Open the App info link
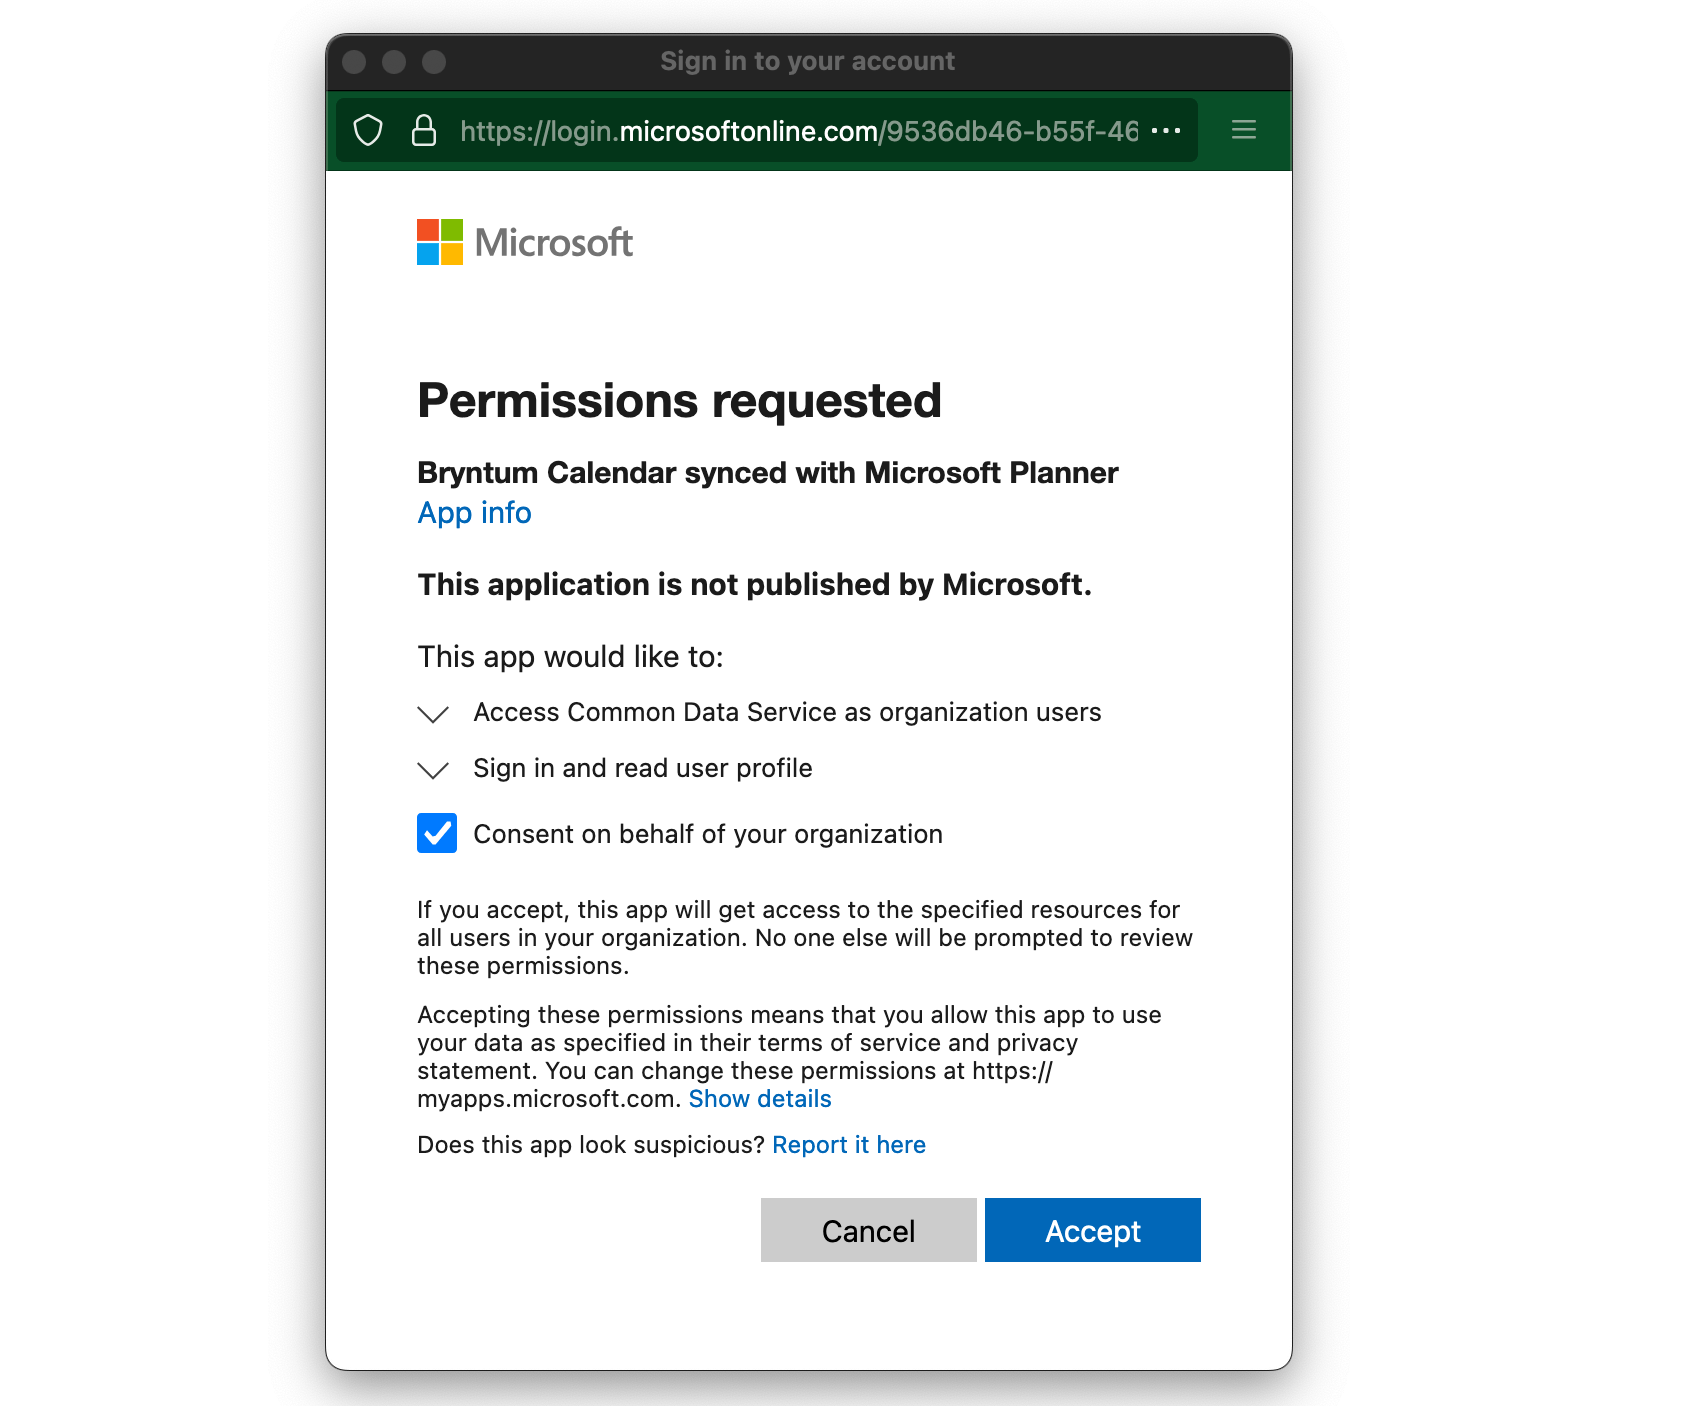The width and height of the screenshot is (1694, 1406). (x=474, y=512)
